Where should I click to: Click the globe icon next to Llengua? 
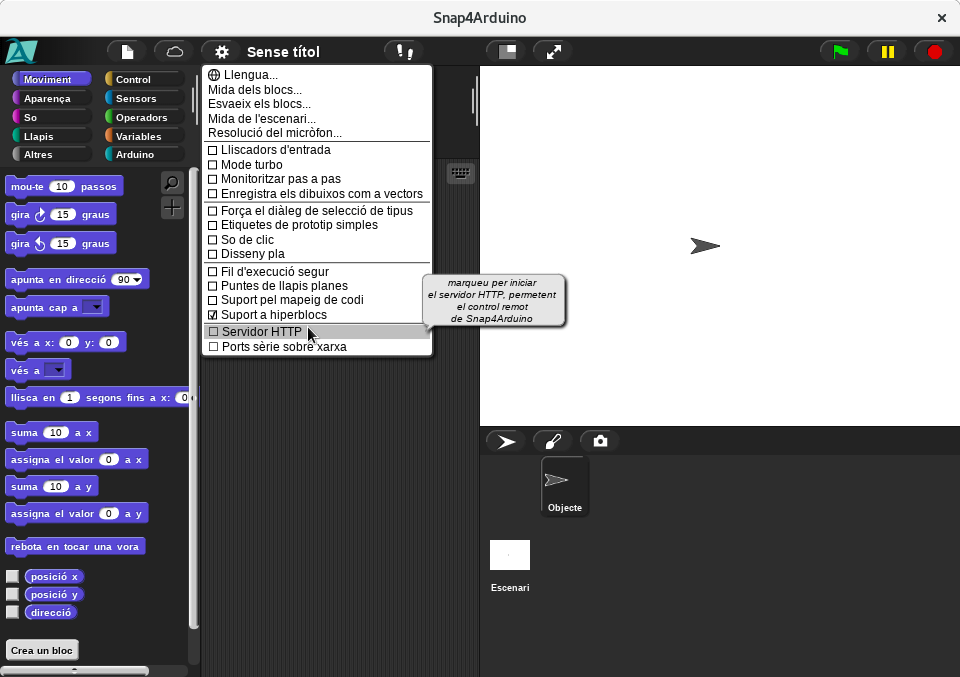[x=214, y=75]
